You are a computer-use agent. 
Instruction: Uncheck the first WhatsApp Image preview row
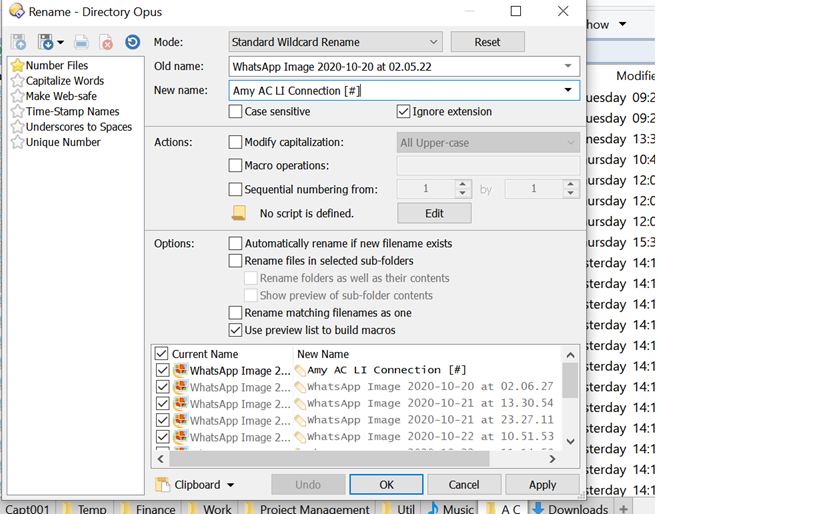pyautogui.click(x=162, y=370)
